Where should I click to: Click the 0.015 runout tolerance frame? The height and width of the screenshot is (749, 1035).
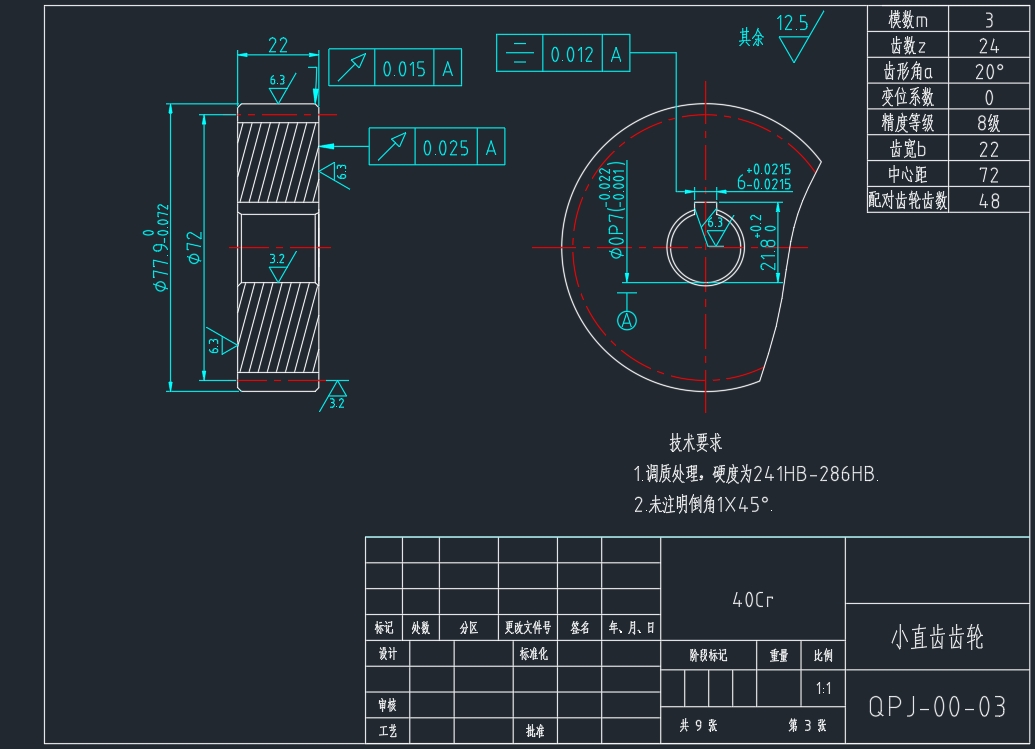pos(395,67)
